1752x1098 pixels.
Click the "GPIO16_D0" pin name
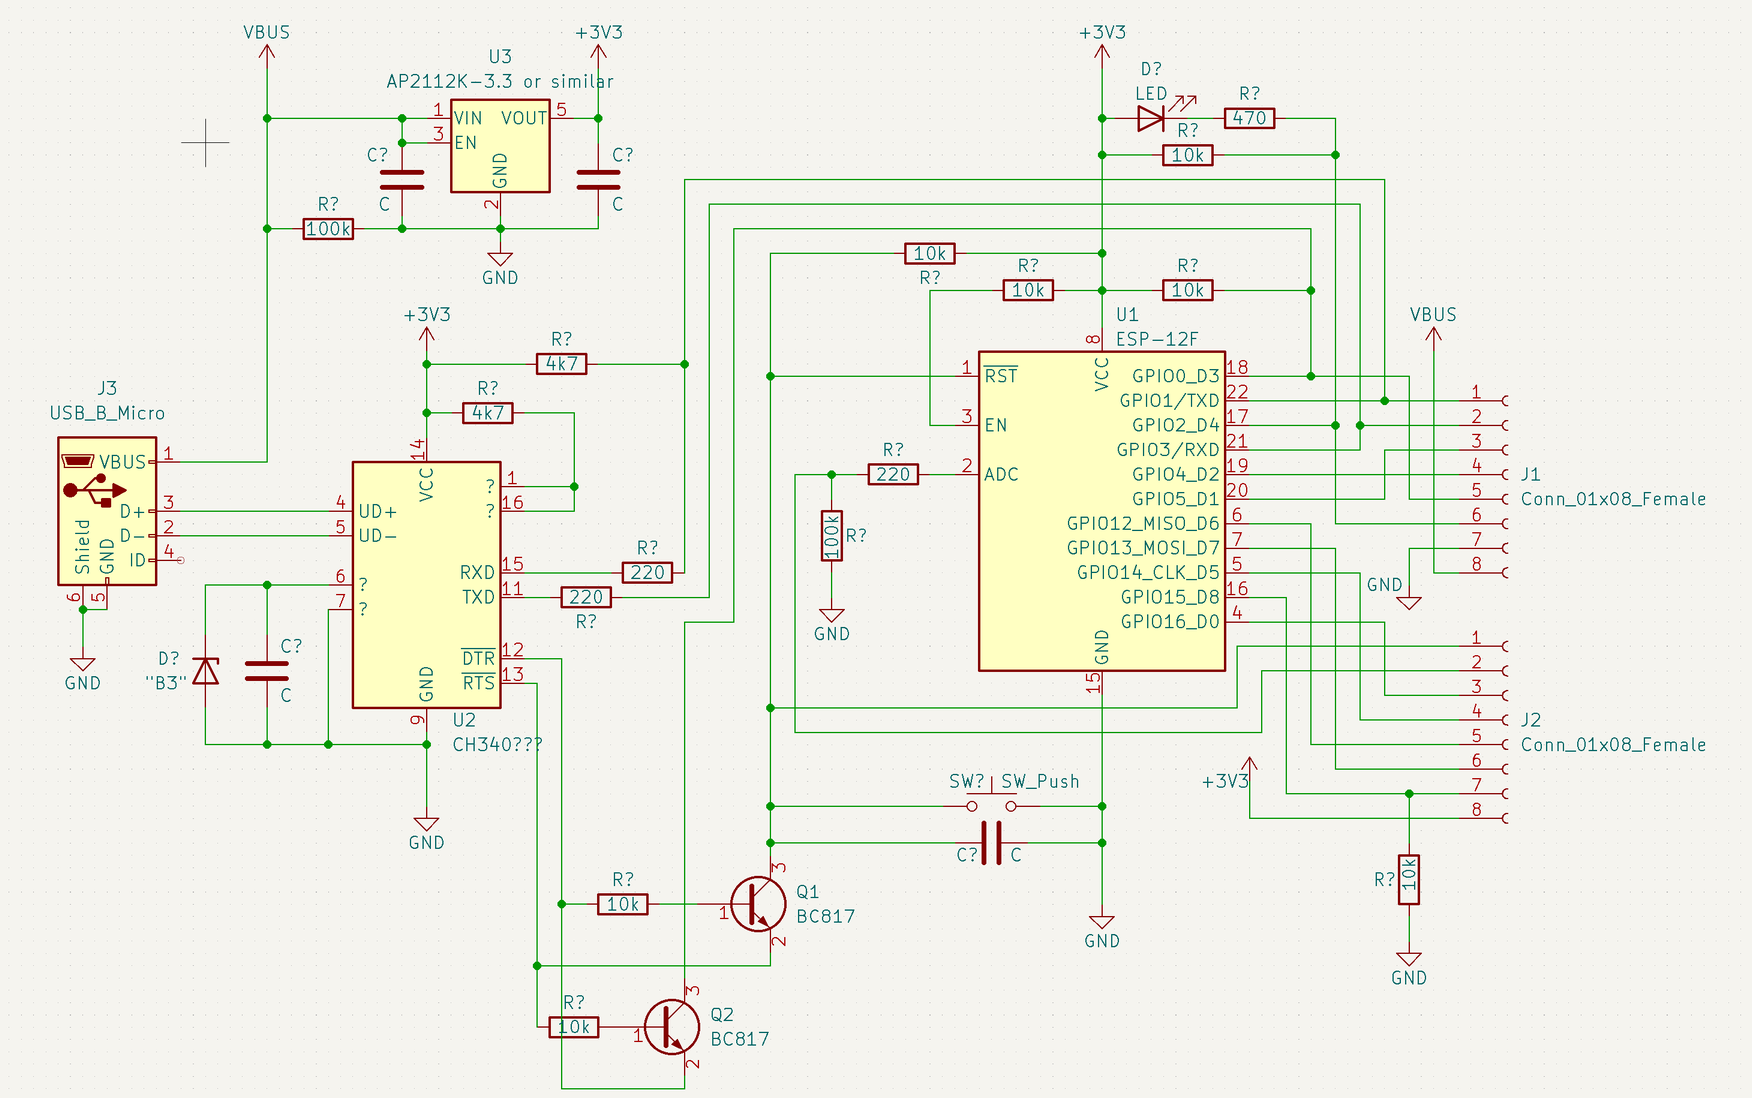(1170, 621)
